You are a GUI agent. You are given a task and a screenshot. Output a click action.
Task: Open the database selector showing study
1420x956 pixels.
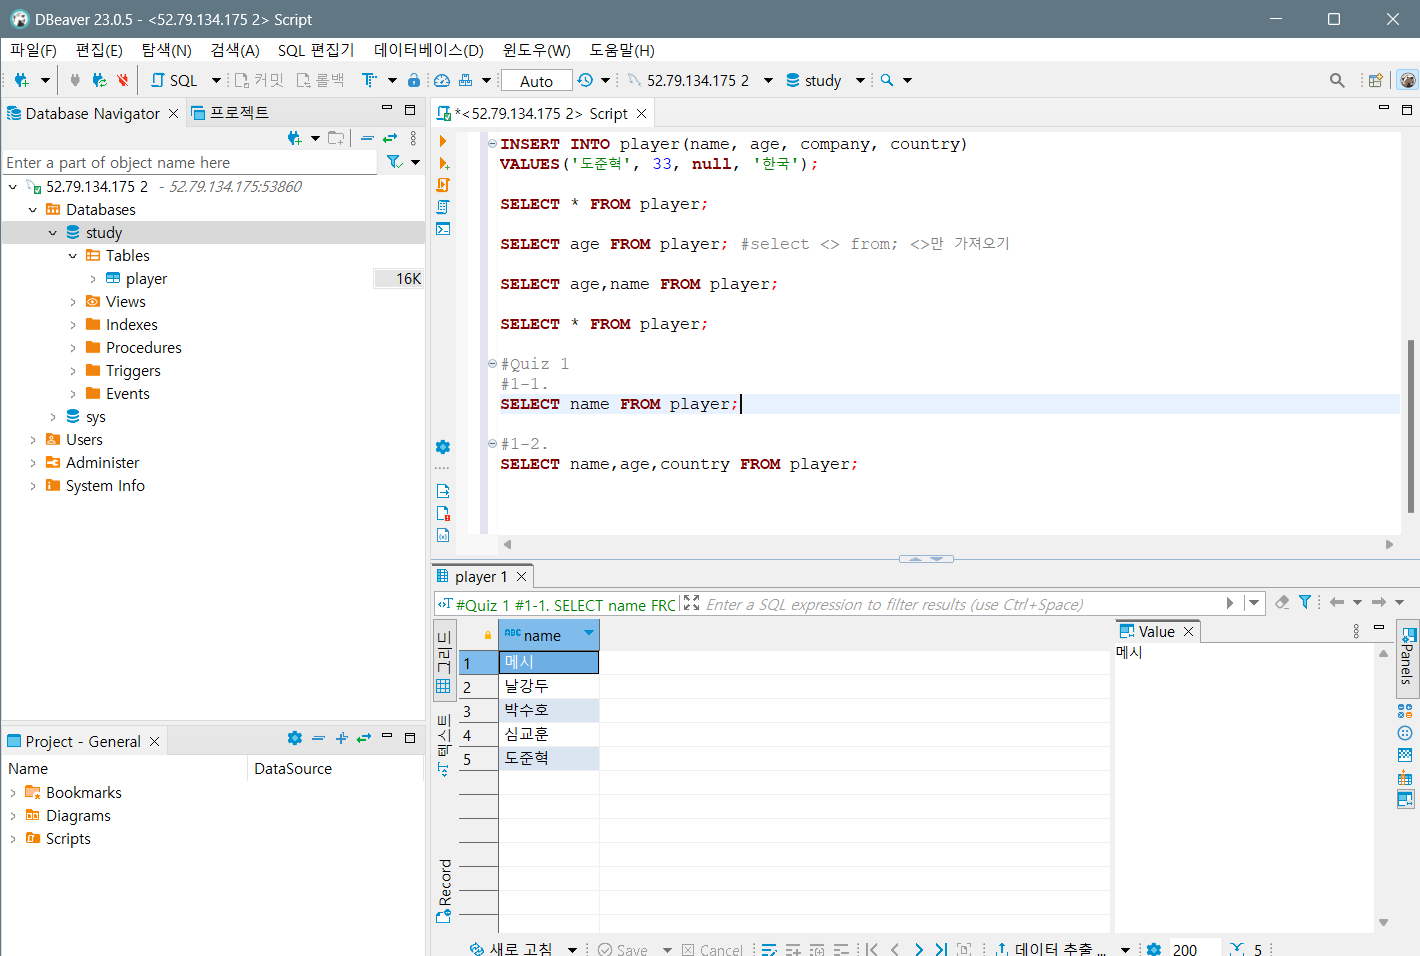coord(825,80)
